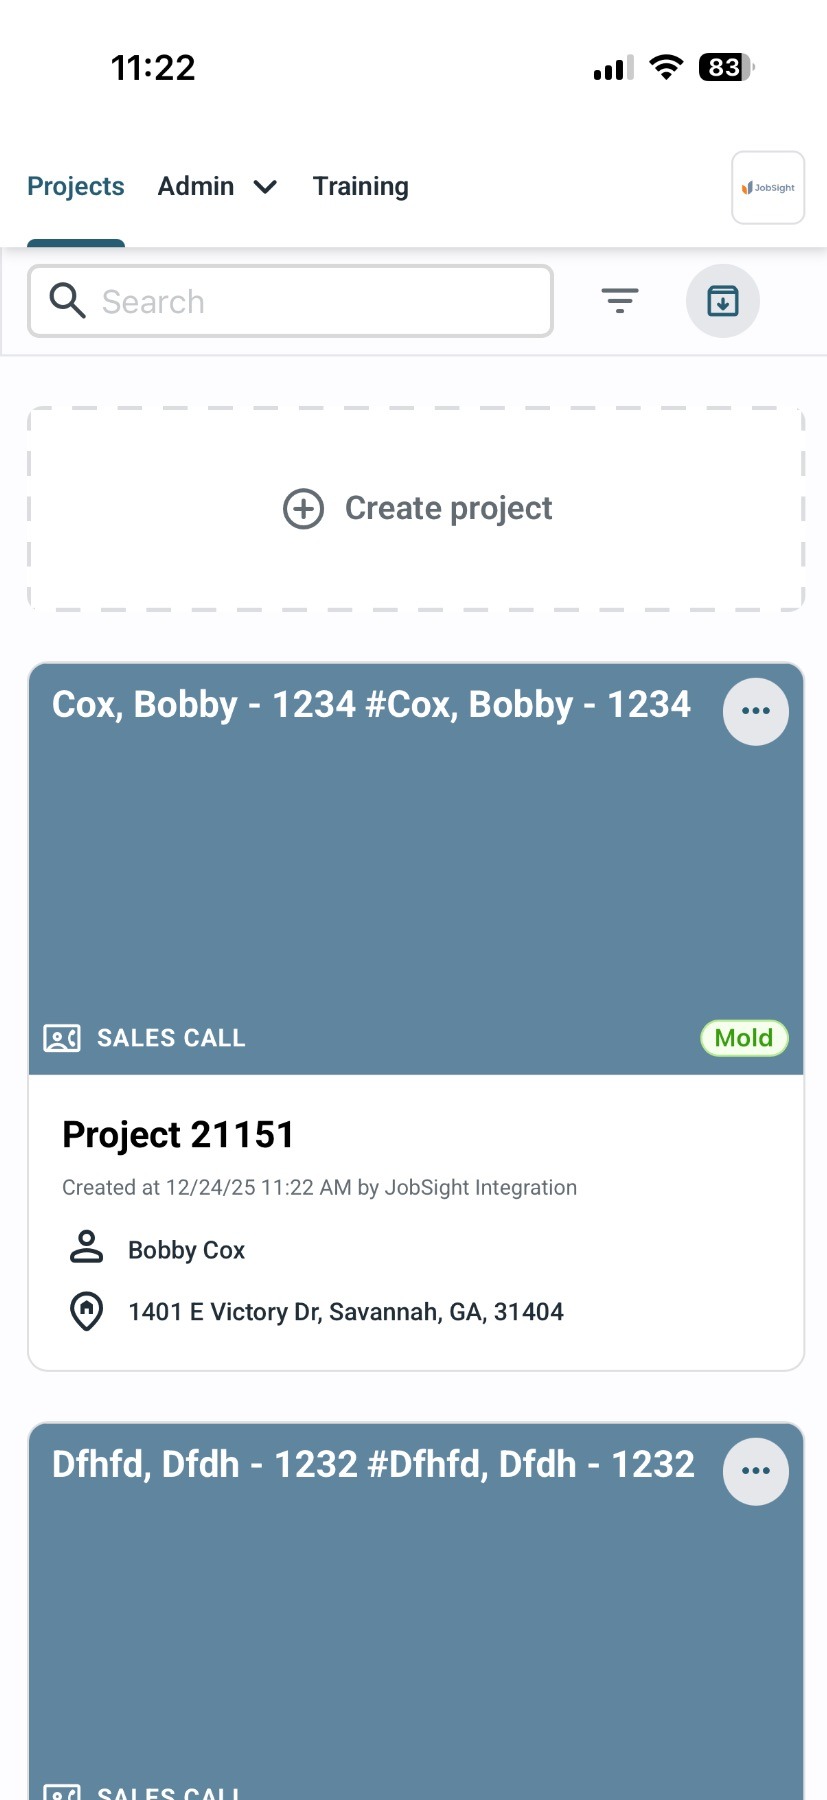The width and height of the screenshot is (827, 1800).
Task: Select the green Mold tag
Action: 744,1038
